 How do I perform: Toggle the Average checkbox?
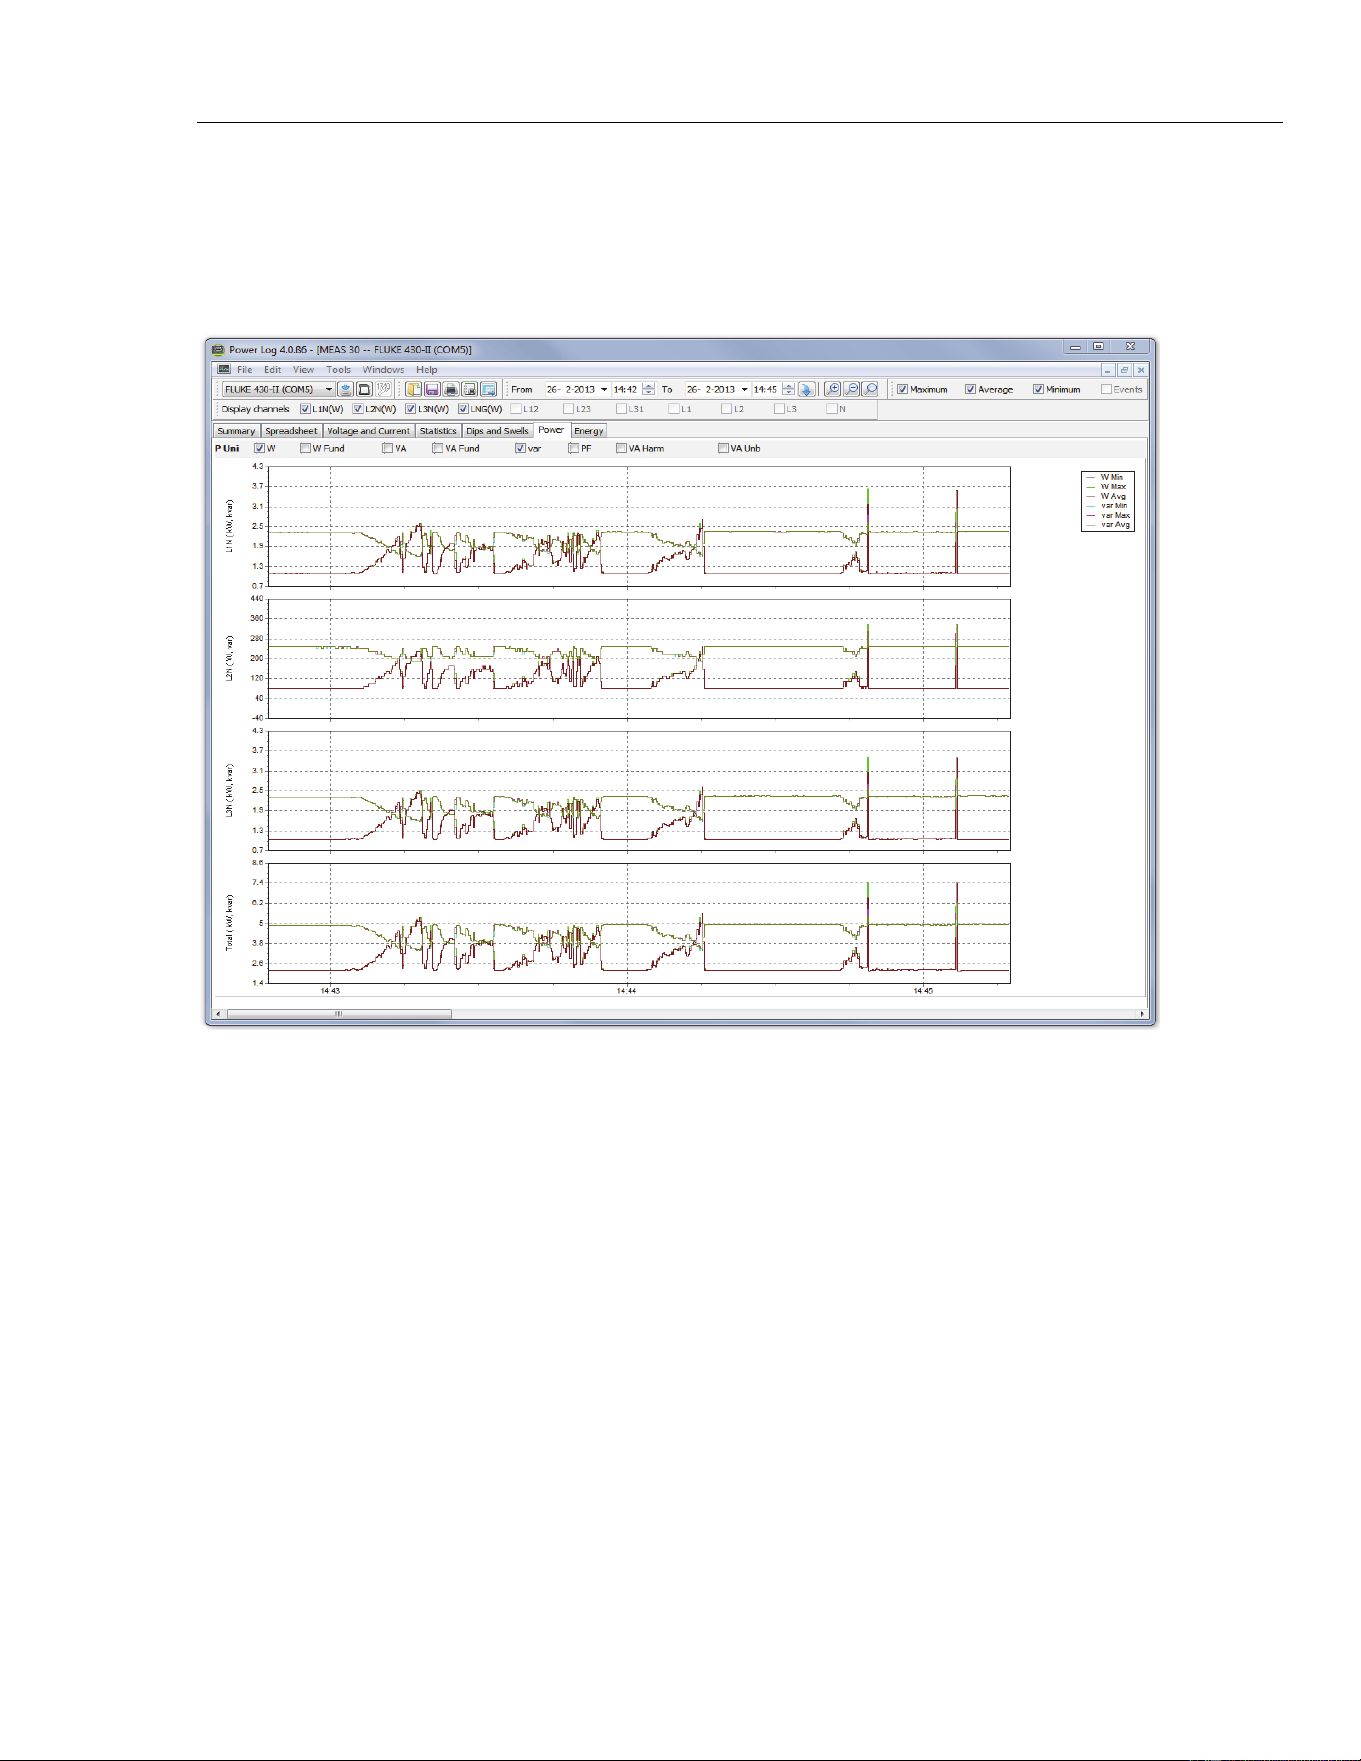click(970, 389)
